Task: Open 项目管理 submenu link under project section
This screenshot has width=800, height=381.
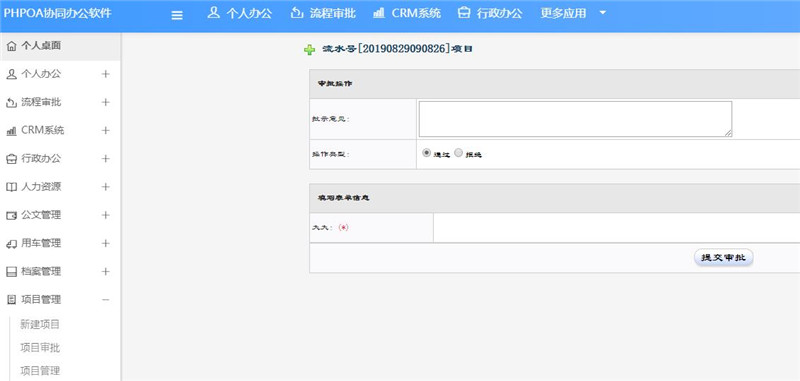Action: [x=40, y=370]
